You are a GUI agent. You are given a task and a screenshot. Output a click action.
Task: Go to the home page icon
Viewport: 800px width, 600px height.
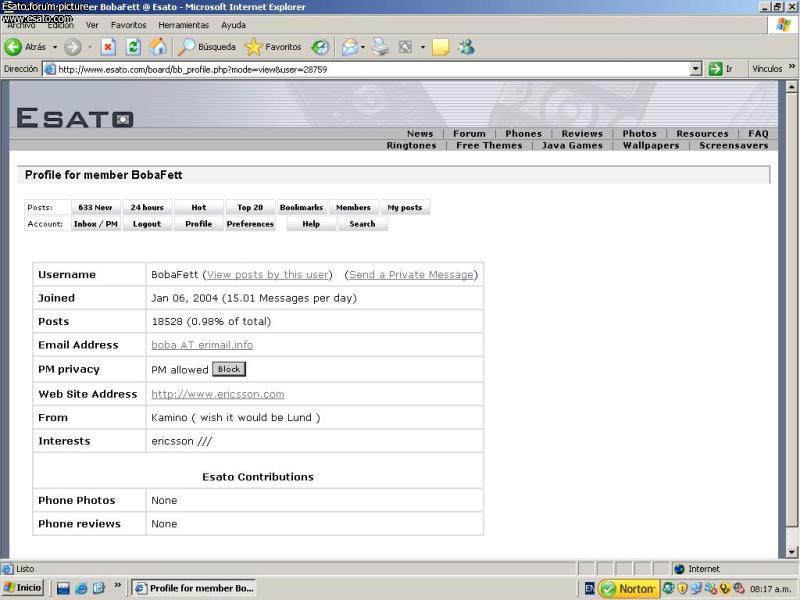point(158,47)
